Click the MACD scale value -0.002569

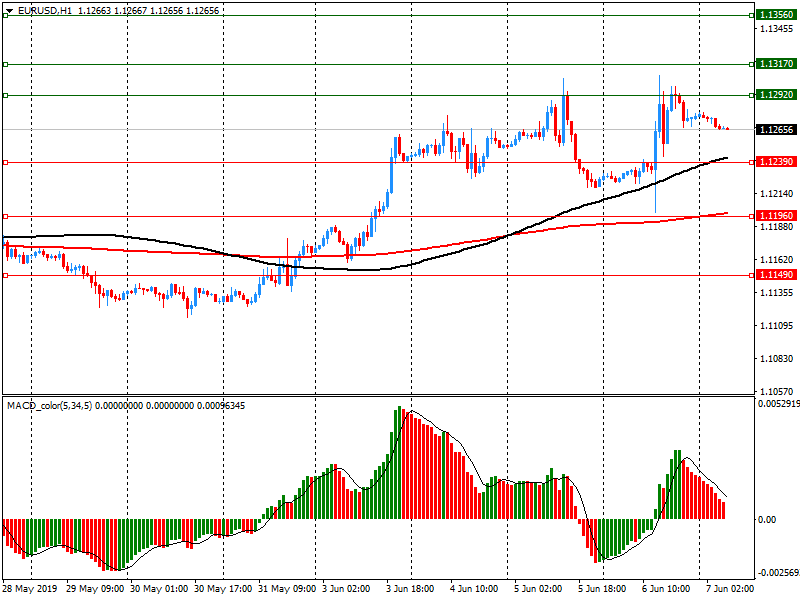pyautogui.click(x=779, y=572)
